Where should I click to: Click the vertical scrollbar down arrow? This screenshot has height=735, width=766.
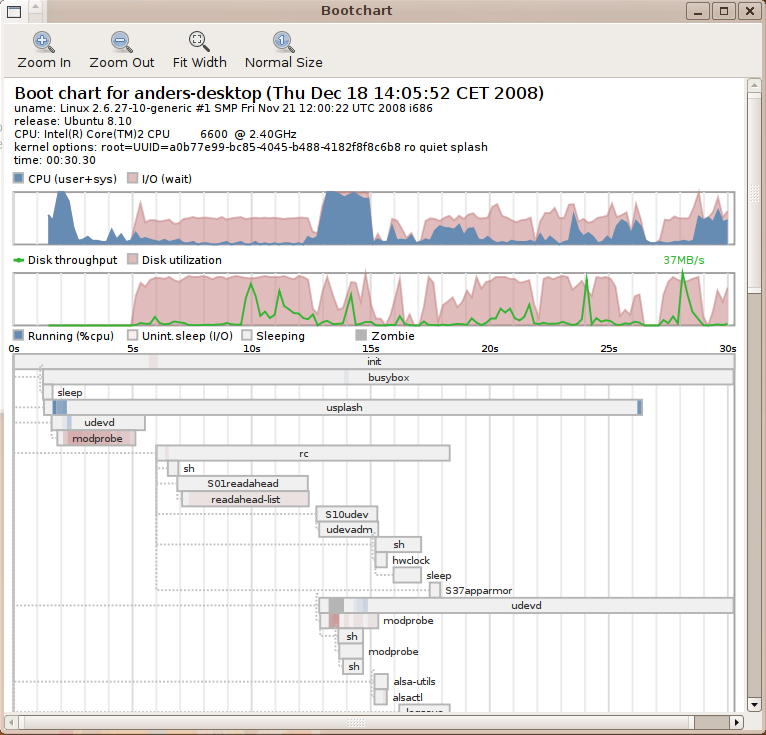(x=754, y=705)
